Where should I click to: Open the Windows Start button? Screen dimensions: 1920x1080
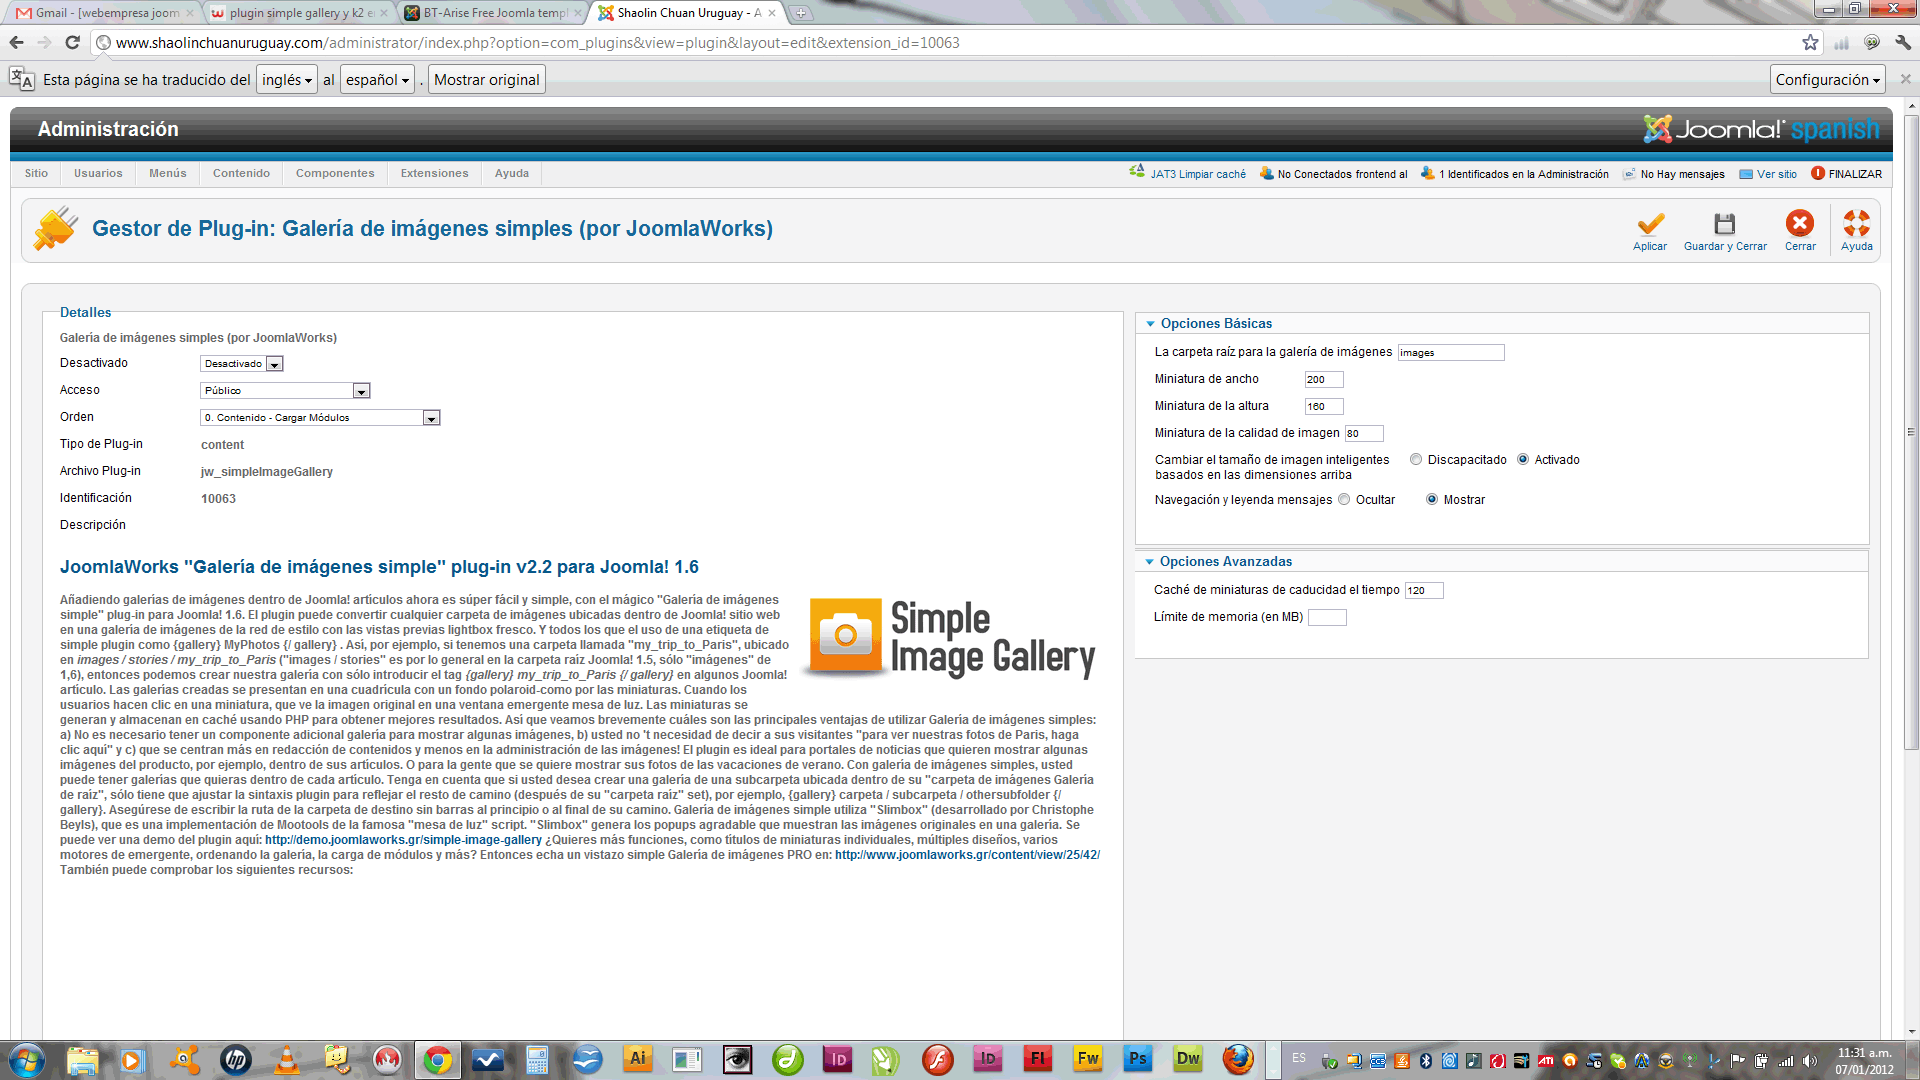point(27,1060)
